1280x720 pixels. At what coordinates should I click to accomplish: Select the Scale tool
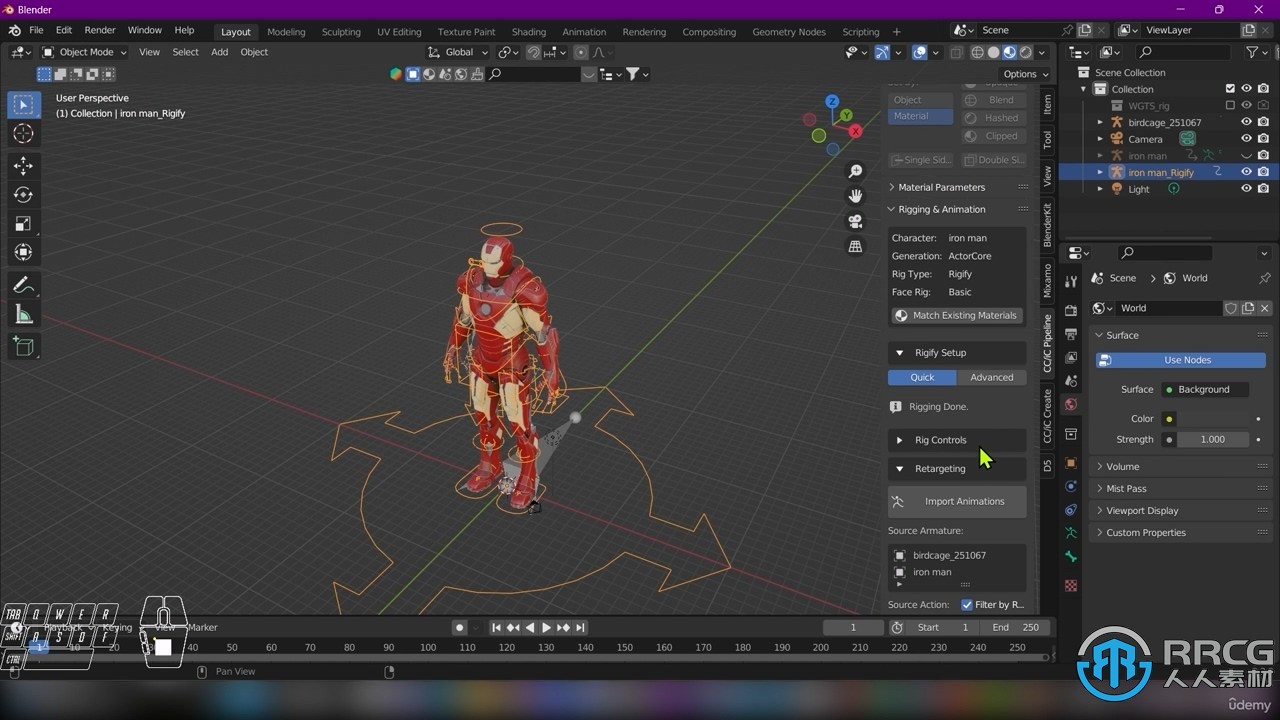(24, 224)
